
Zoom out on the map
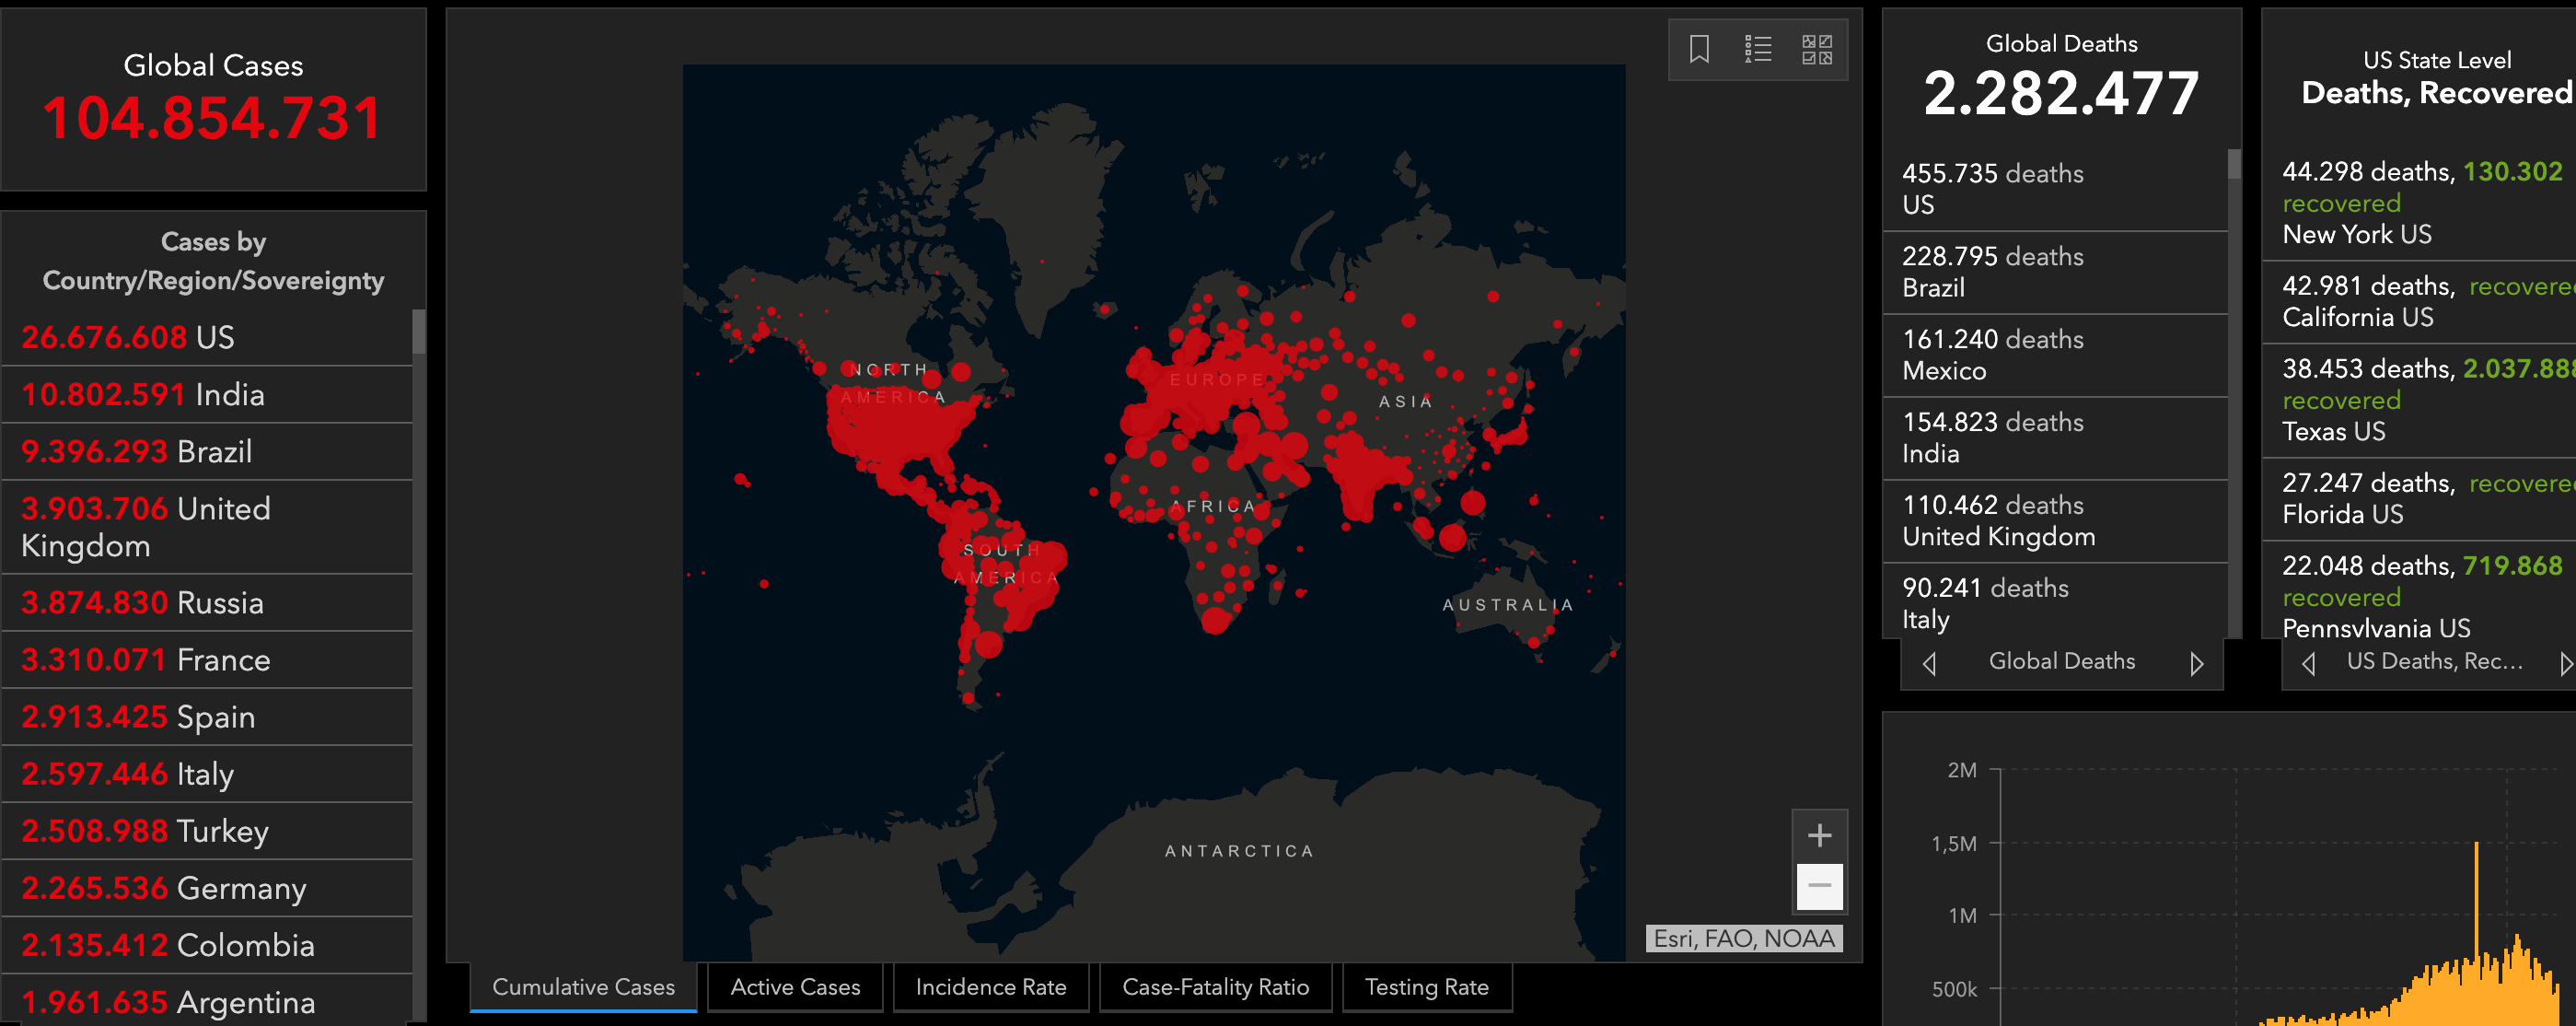[1819, 886]
